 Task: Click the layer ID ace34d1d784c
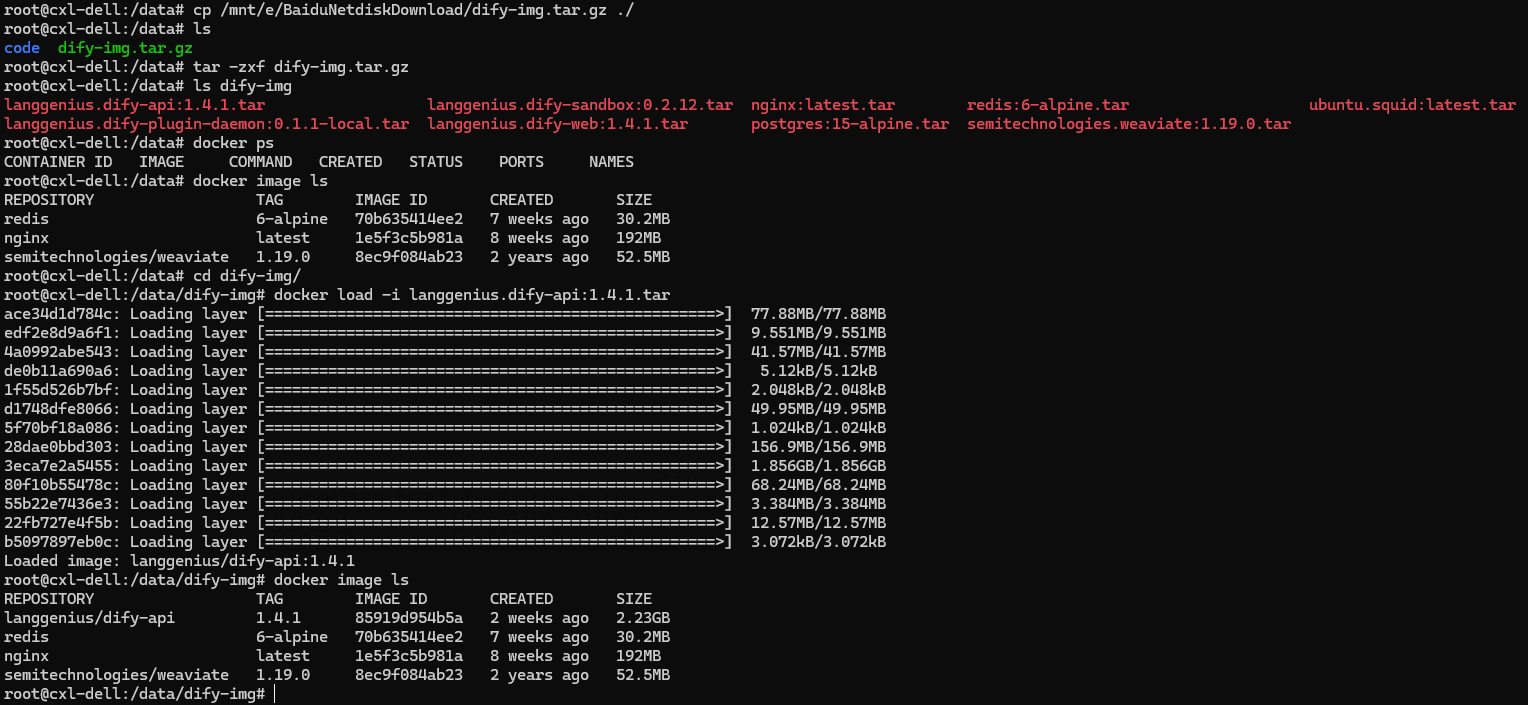(62, 314)
